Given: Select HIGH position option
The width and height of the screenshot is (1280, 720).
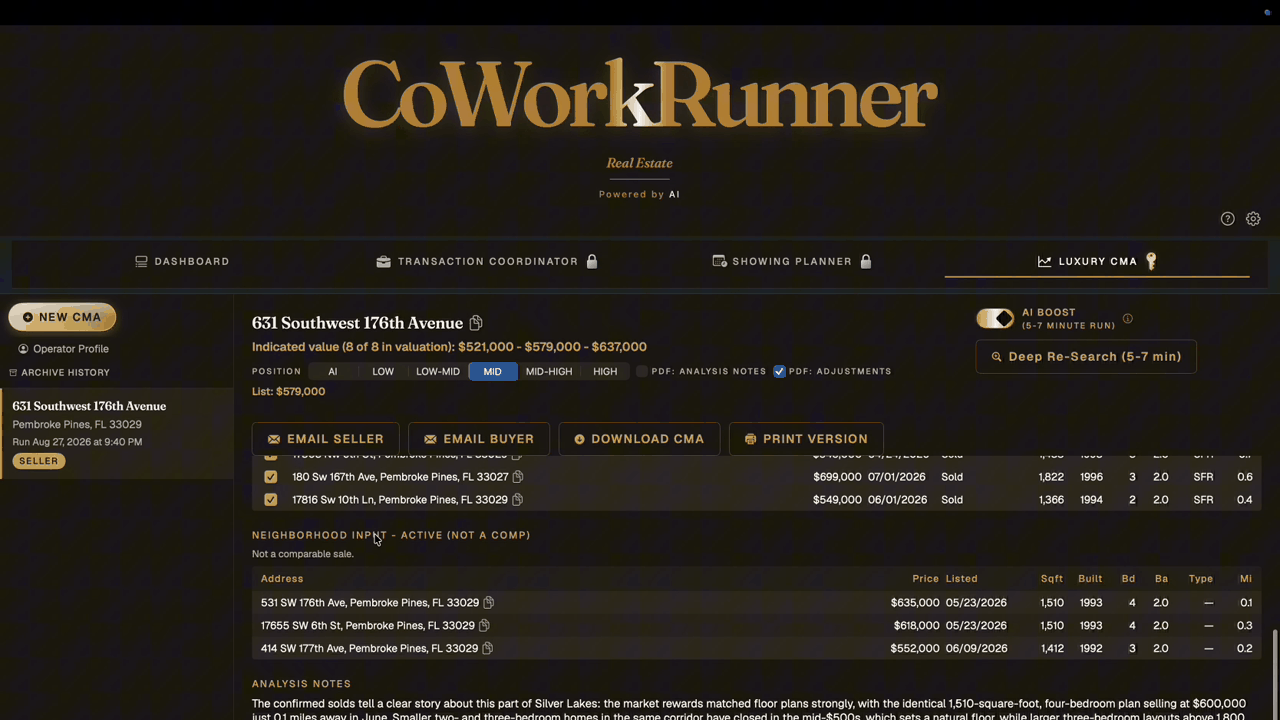Looking at the screenshot, I should (605, 372).
